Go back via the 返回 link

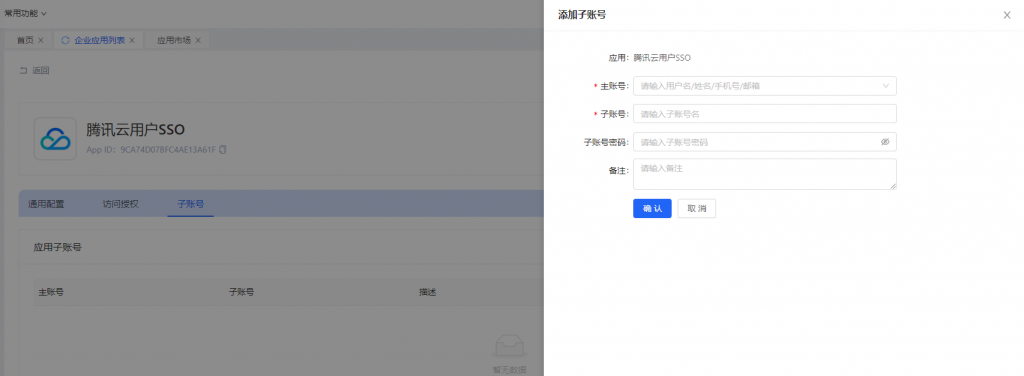35,70
